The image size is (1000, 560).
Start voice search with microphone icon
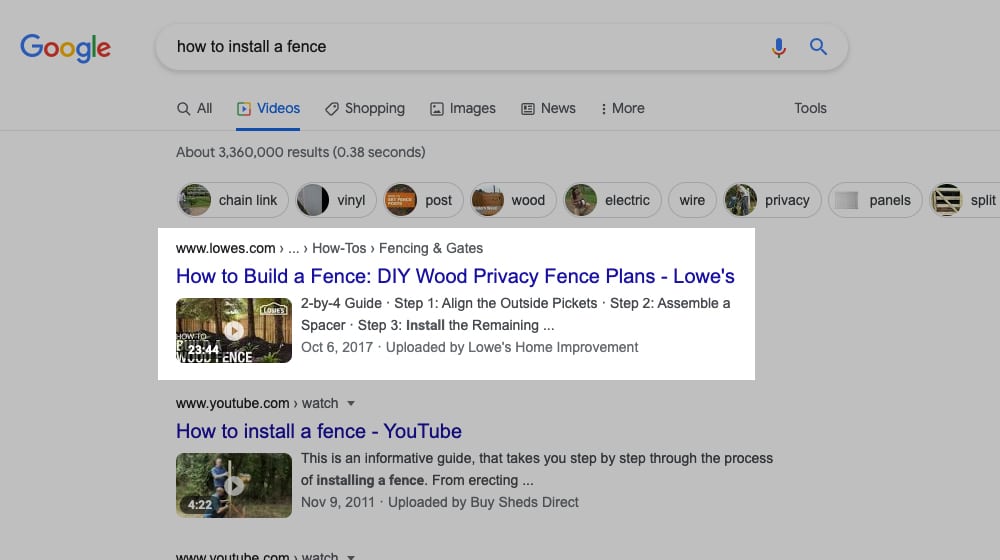778,47
